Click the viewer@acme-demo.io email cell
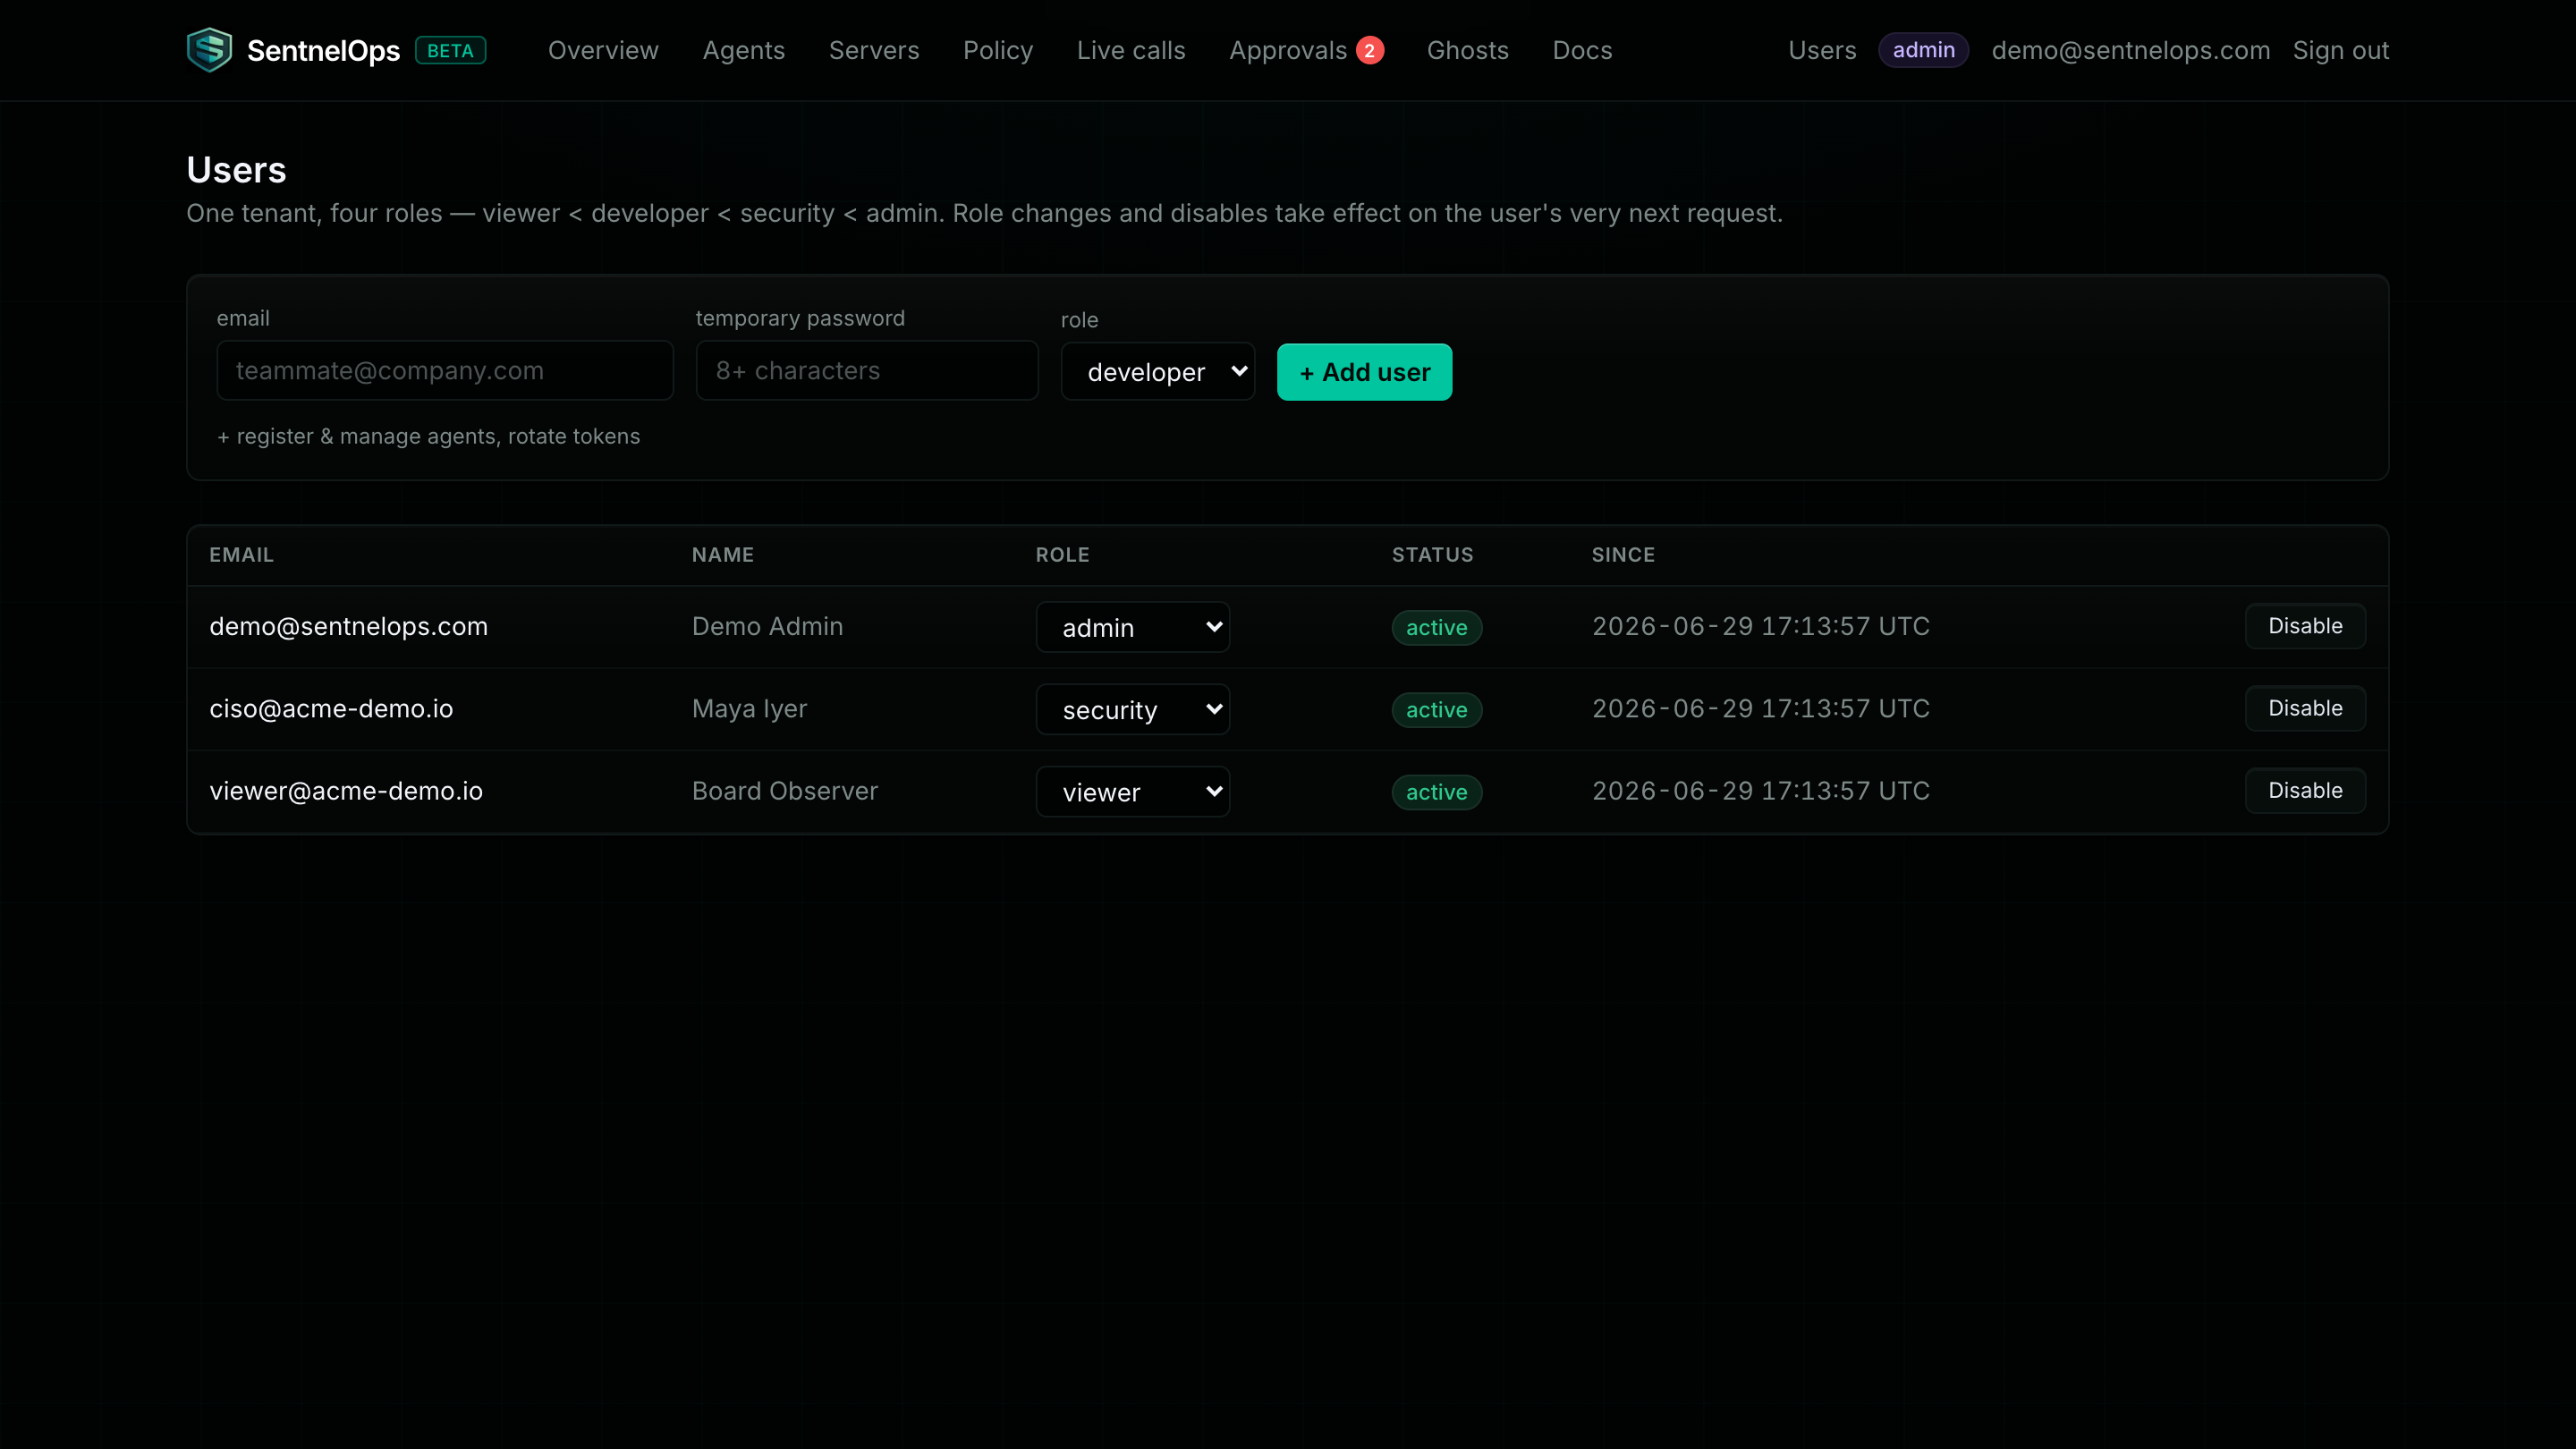Viewport: 2576px width, 1449px height. pyautogui.click(x=346, y=790)
